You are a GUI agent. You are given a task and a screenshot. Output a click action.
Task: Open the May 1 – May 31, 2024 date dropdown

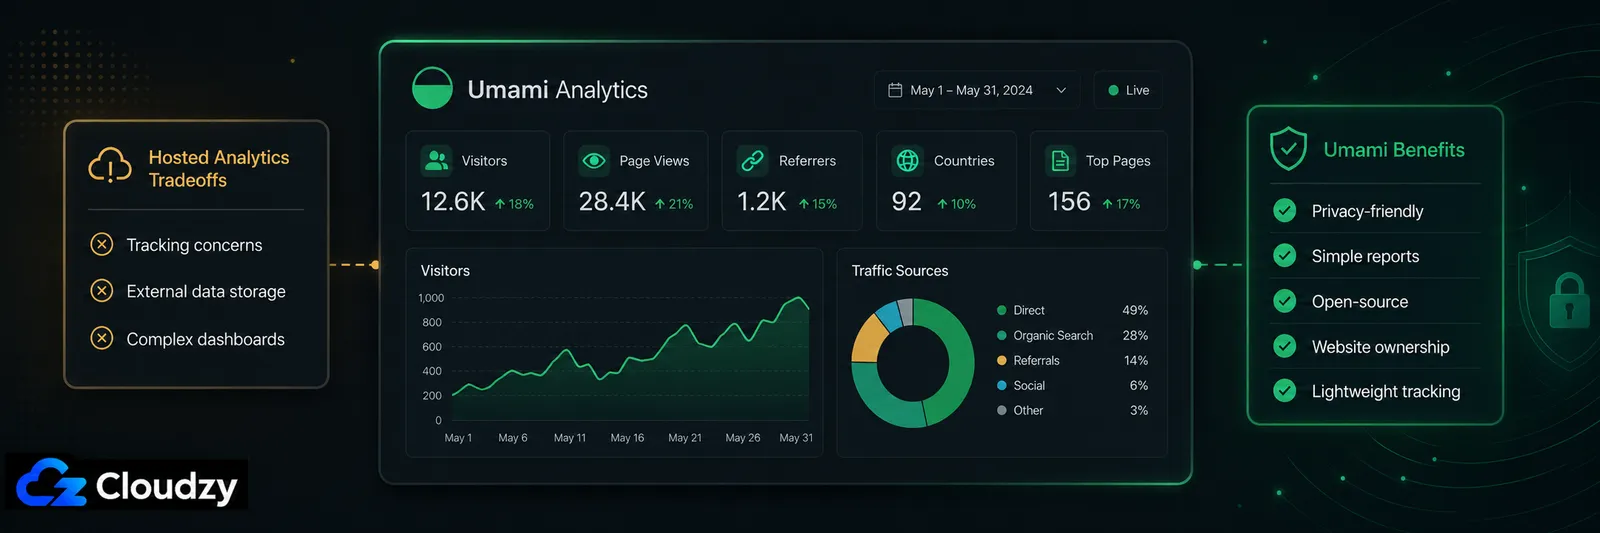[x=977, y=90]
